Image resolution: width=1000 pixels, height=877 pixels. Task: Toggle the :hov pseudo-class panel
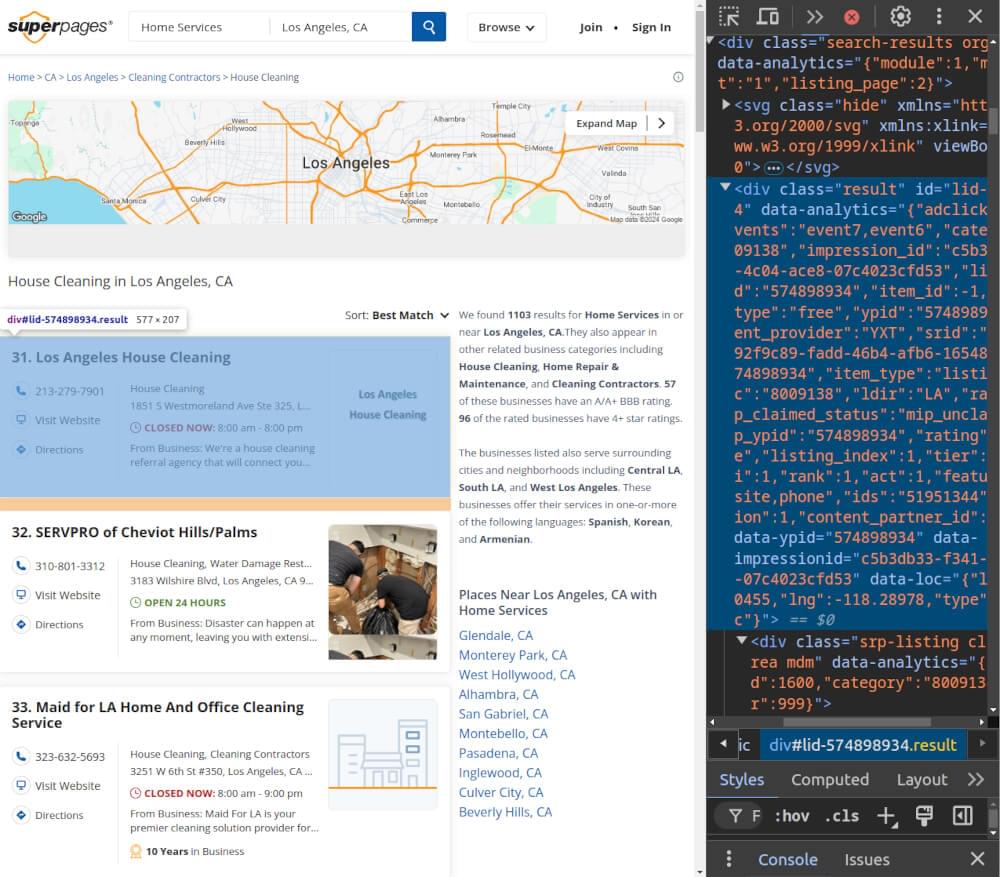[x=791, y=815]
